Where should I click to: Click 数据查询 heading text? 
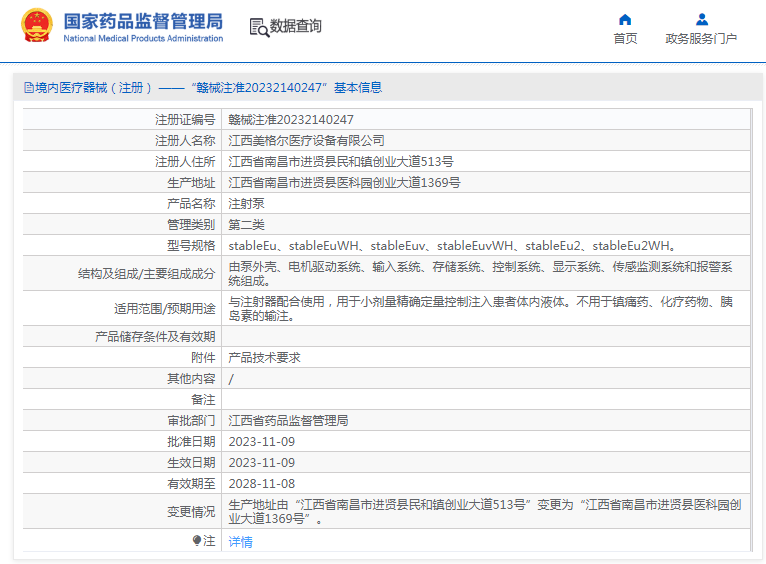(x=296, y=26)
